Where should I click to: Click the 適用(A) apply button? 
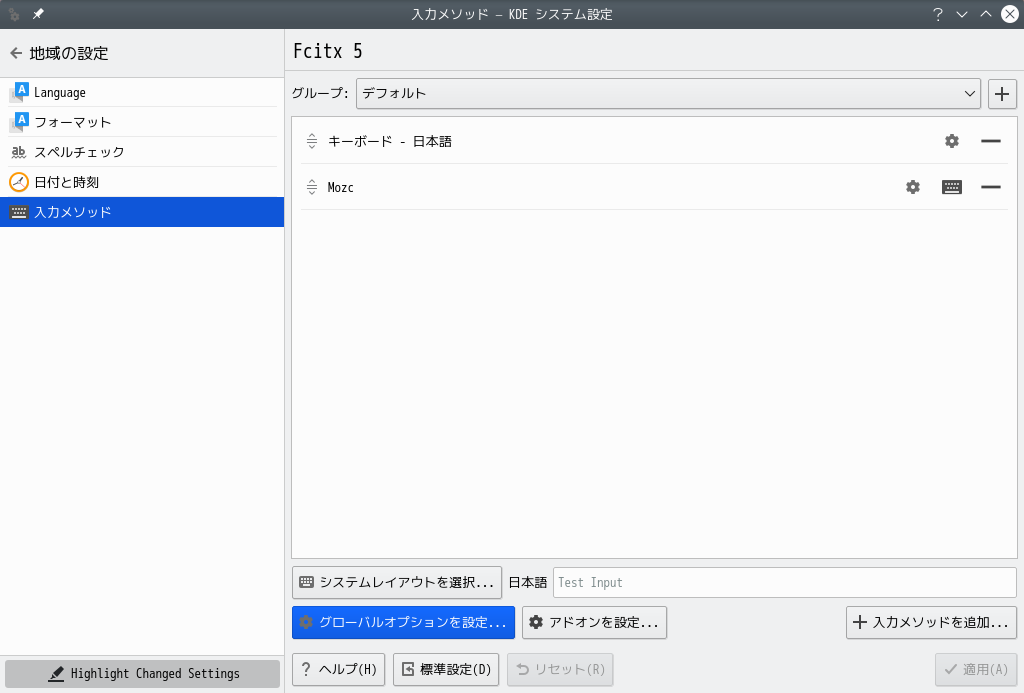click(976, 669)
